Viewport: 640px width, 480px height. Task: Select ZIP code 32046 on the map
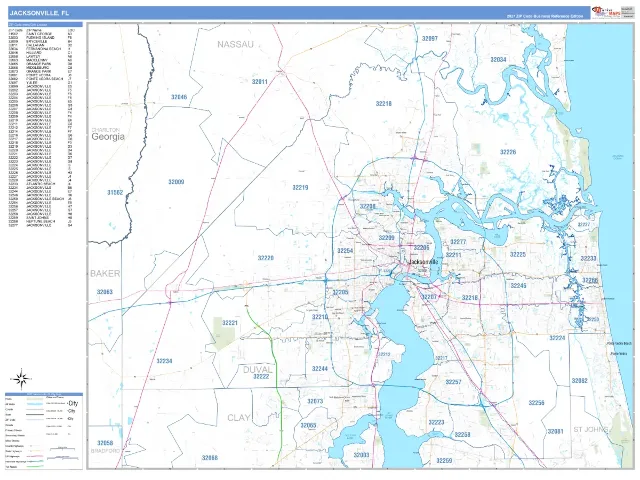(179, 97)
